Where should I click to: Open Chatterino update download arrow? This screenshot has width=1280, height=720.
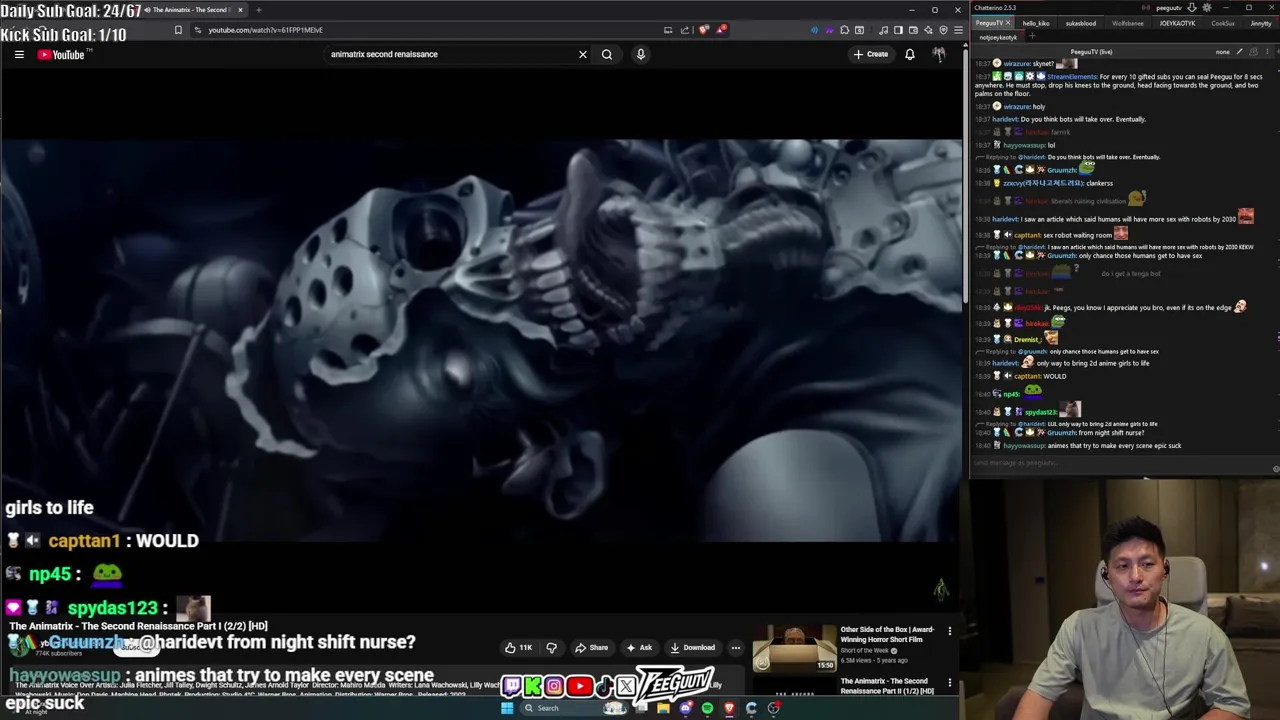(x=1192, y=8)
